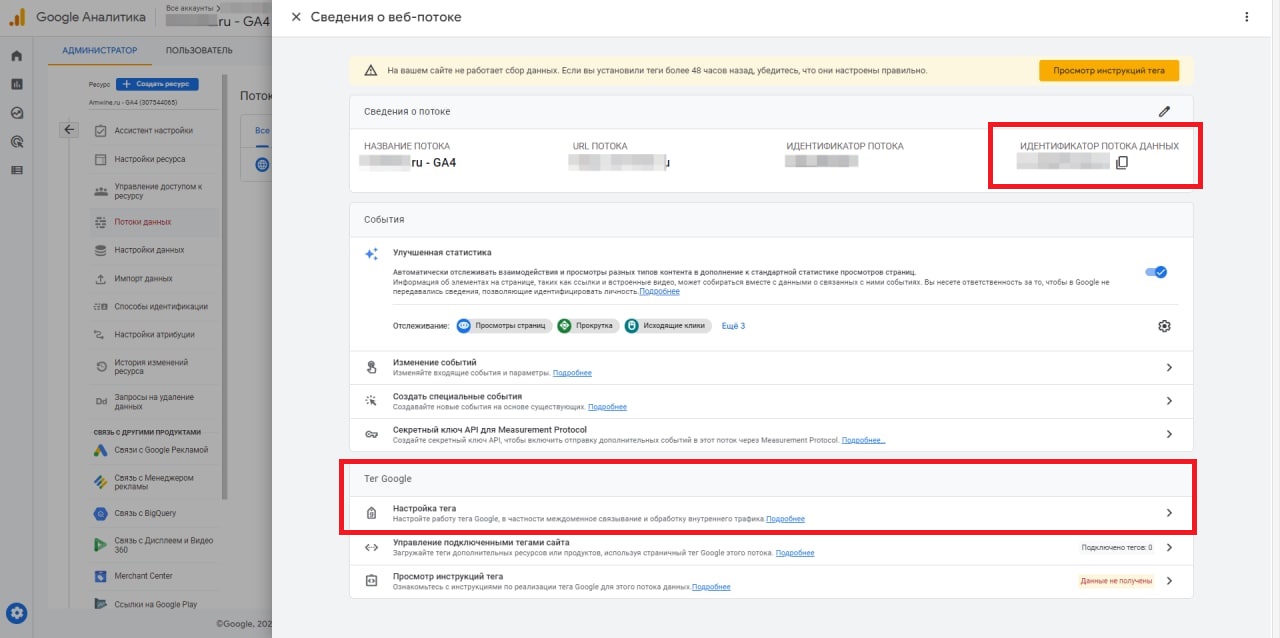
Task: Click the Настройки атрибуции icon
Action: [101, 334]
